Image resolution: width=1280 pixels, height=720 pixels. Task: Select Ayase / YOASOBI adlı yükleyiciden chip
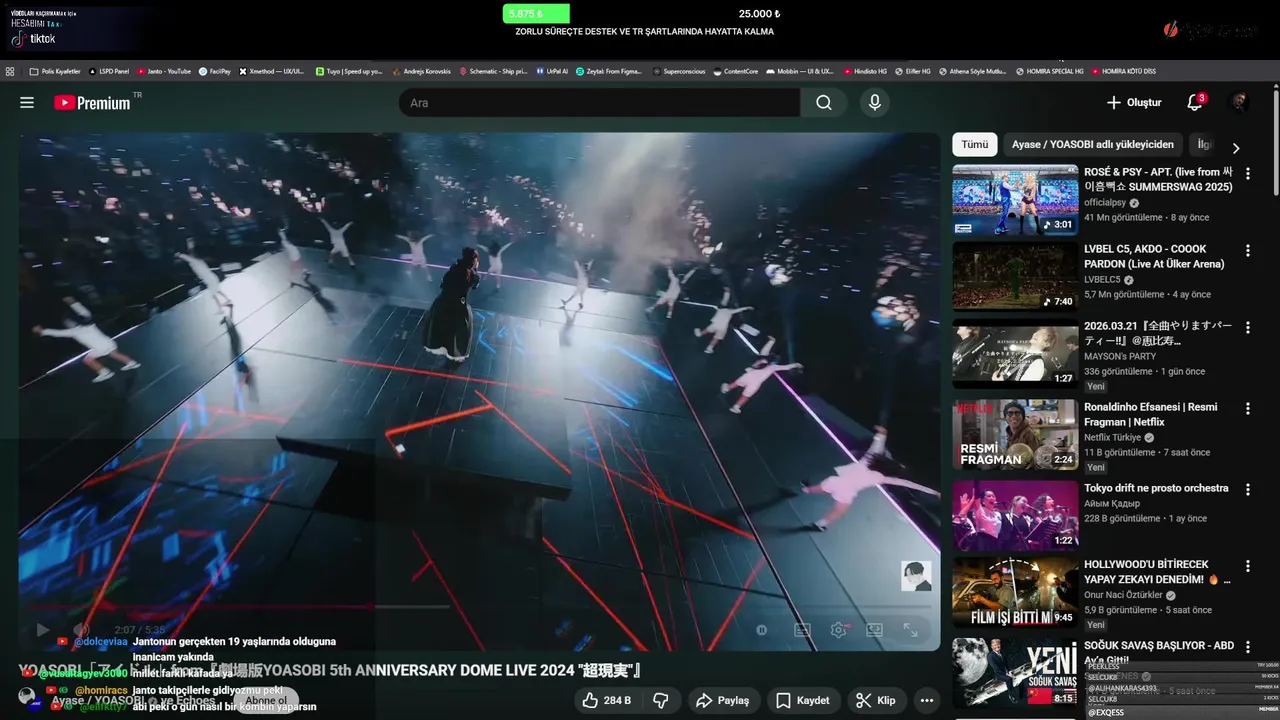[x=1093, y=145]
